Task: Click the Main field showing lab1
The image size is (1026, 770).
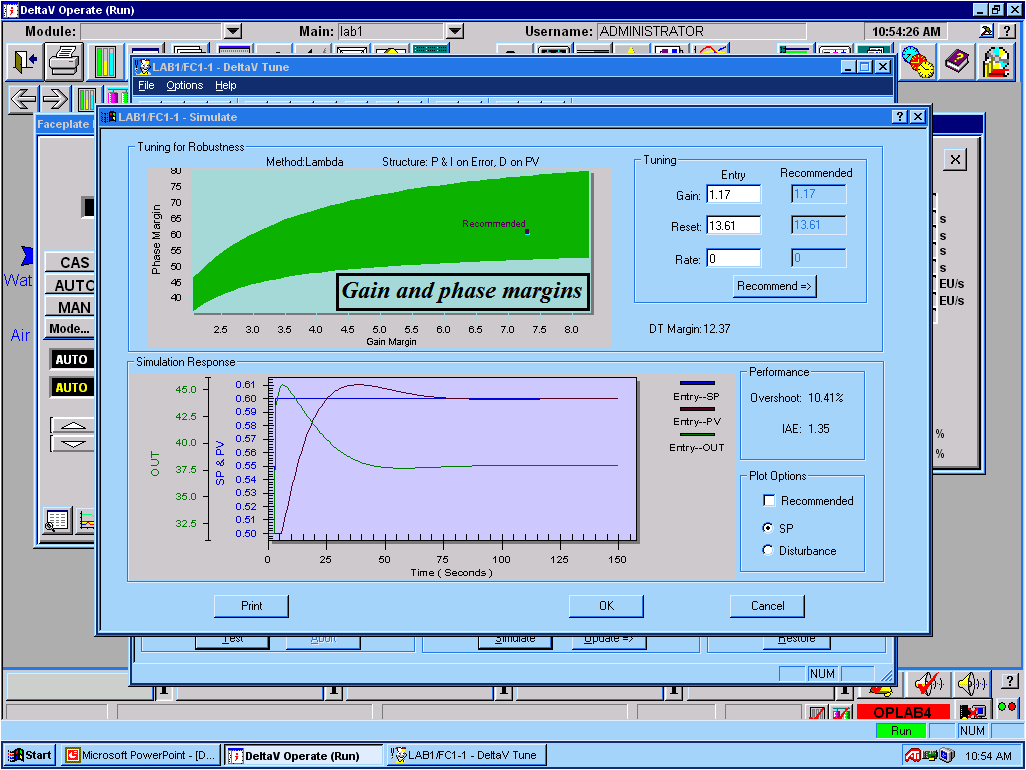Action: pyautogui.click(x=391, y=31)
